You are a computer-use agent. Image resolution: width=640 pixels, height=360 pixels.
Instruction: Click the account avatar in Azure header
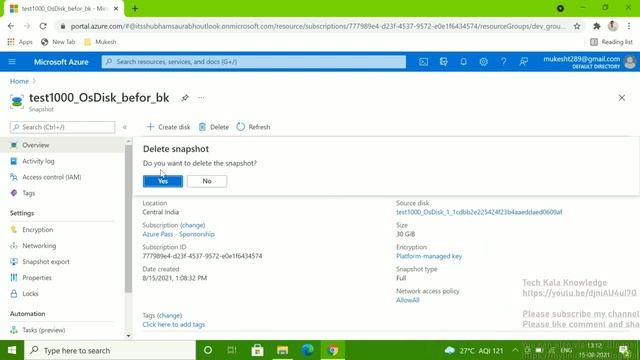coord(630,62)
